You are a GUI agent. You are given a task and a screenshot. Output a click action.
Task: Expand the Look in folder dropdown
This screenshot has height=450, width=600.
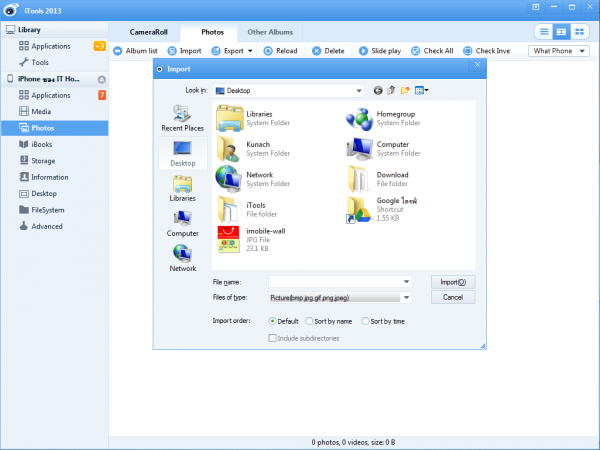(x=357, y=90)
